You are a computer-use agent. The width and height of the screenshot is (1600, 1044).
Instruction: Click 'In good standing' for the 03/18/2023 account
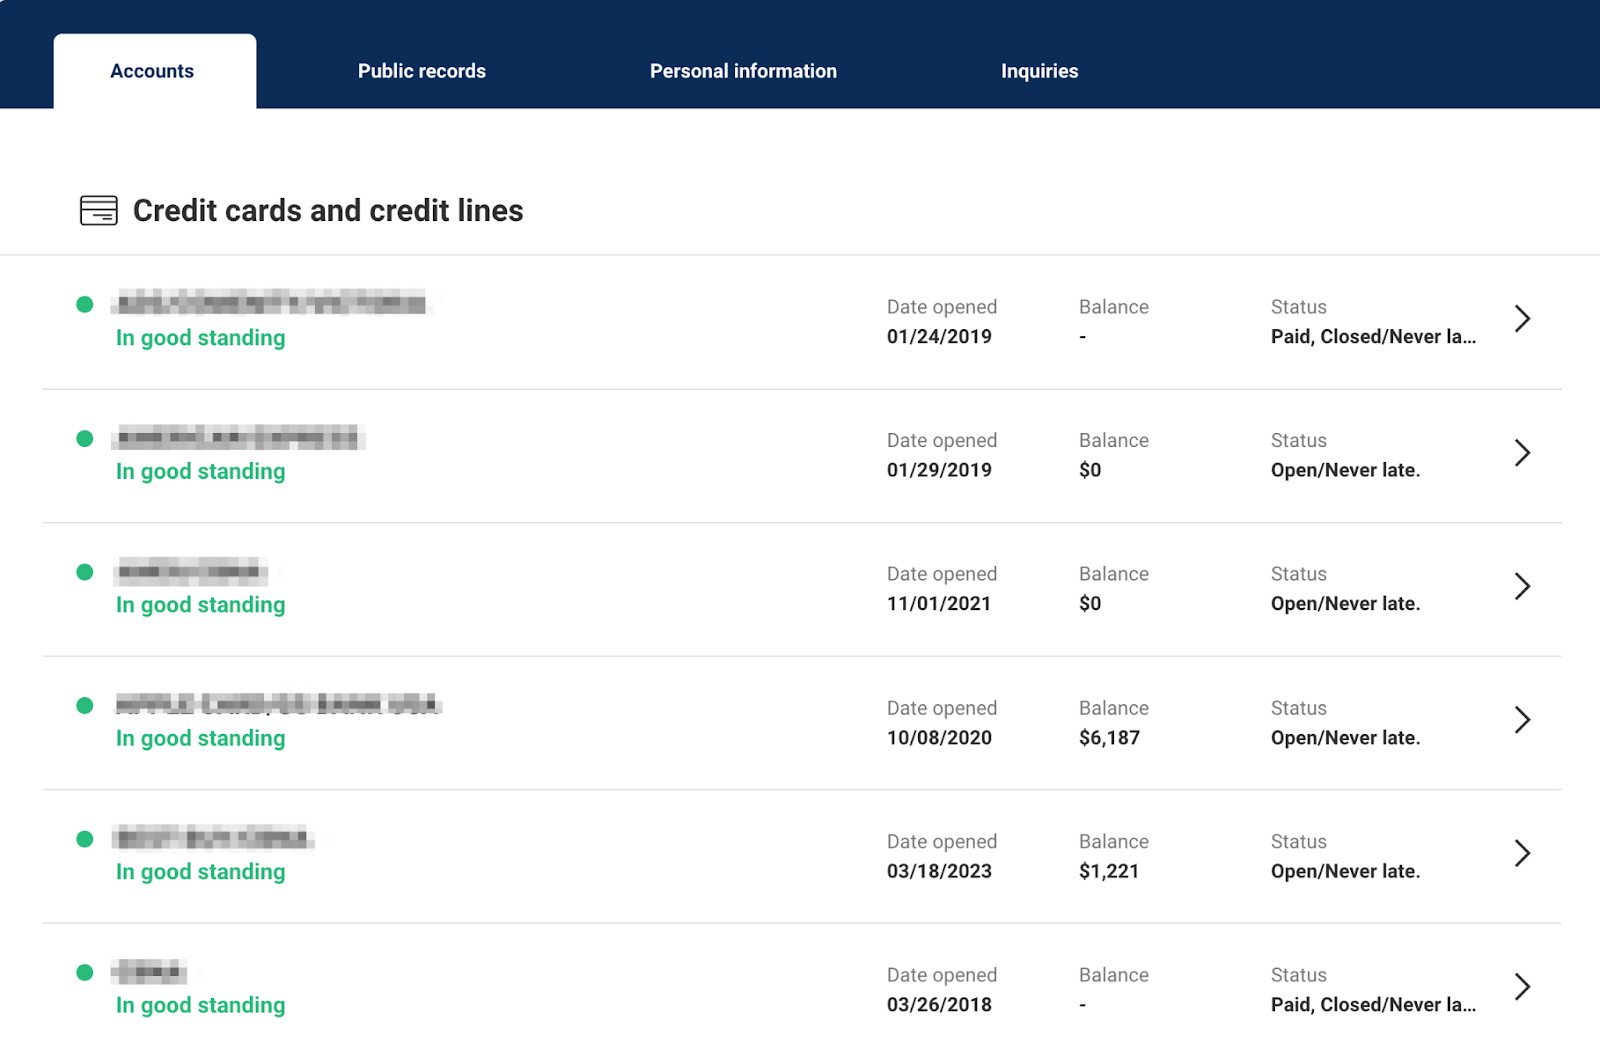click(200, 872)
